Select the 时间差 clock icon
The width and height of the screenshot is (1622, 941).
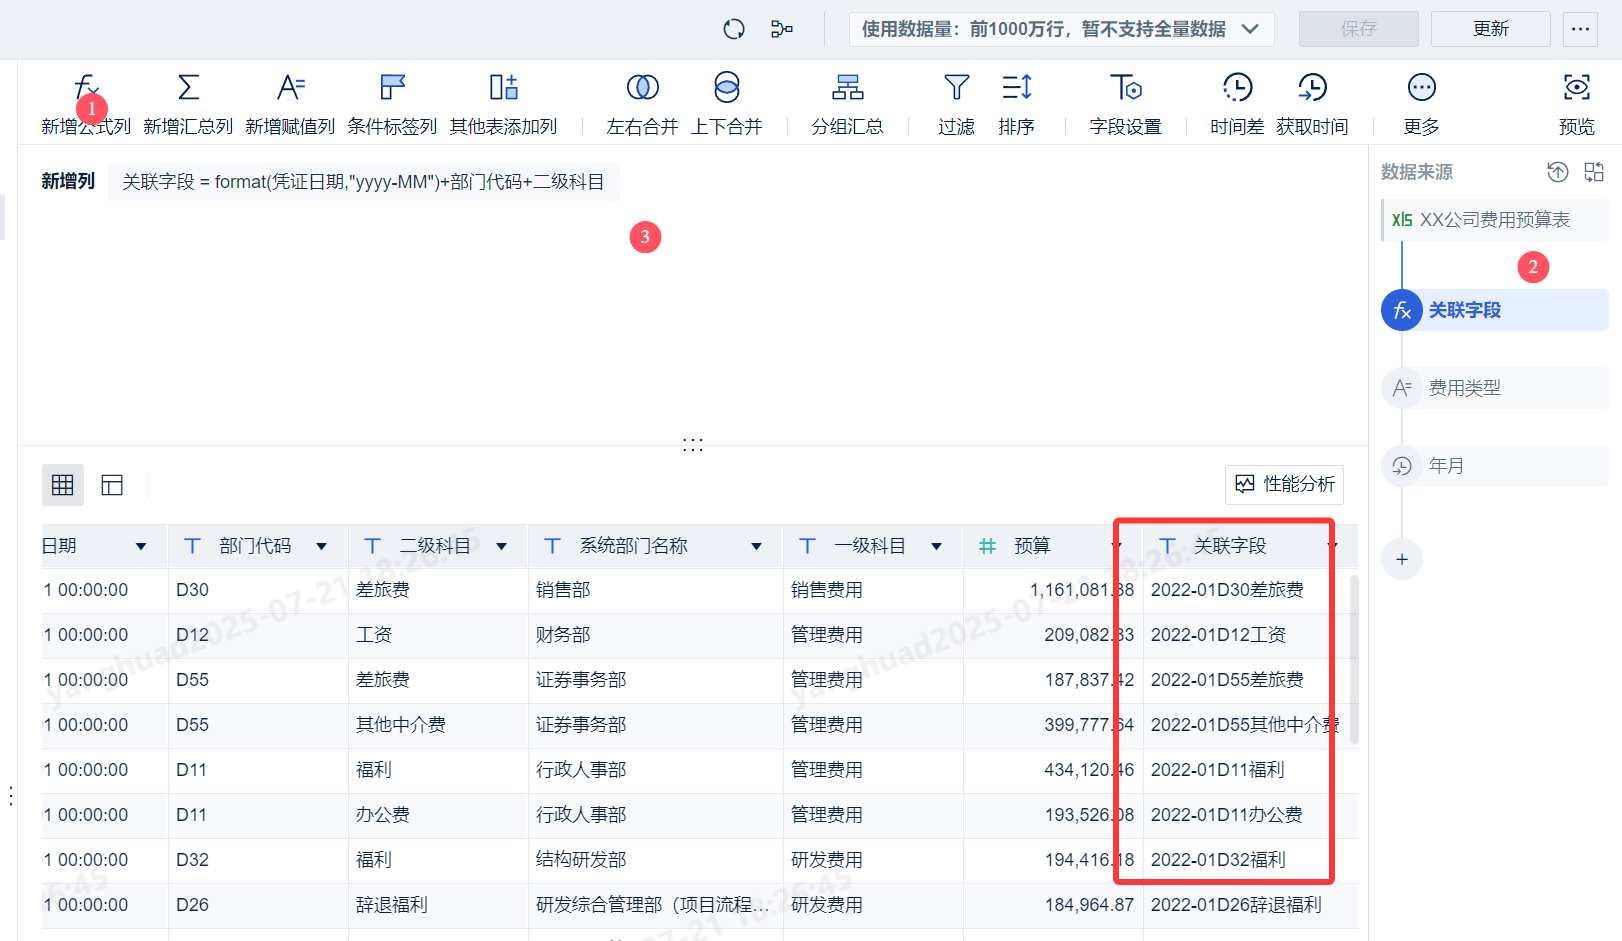[x=1237, y=88]
